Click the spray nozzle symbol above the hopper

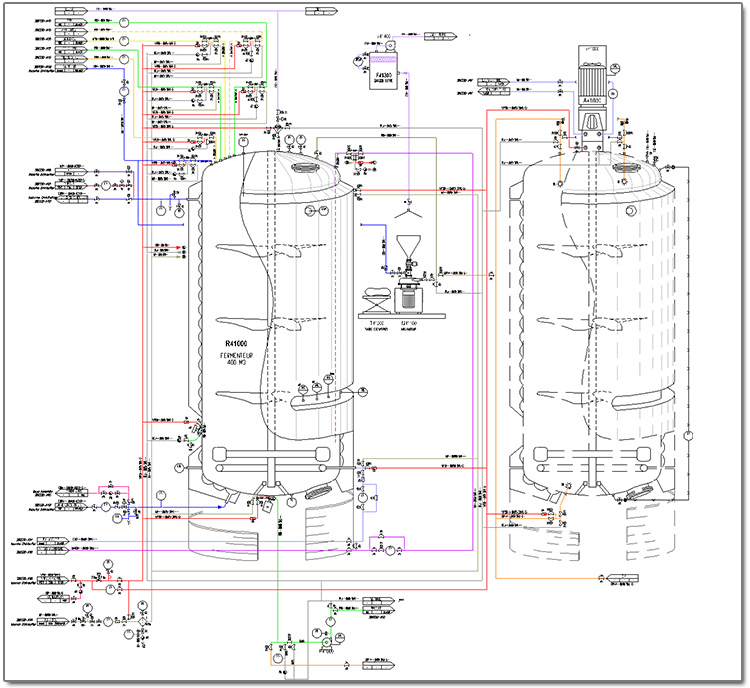click(409, 210)
